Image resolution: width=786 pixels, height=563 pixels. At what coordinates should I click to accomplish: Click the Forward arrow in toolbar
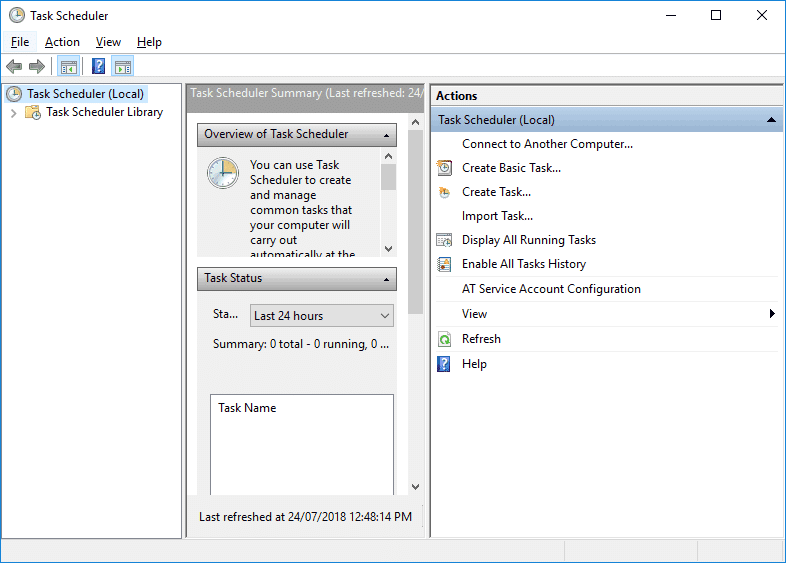pyautogui.click(x=37, y=66)
